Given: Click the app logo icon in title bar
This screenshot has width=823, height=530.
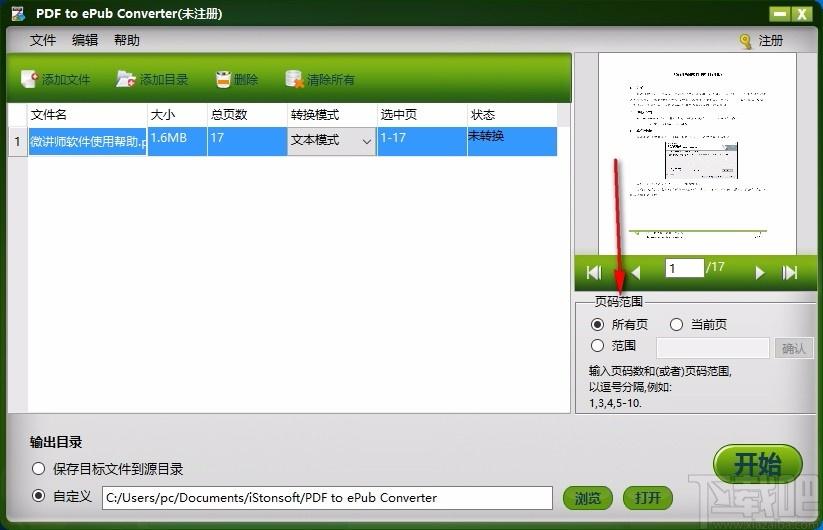Looking at the screenshot, I should point(17,13).
